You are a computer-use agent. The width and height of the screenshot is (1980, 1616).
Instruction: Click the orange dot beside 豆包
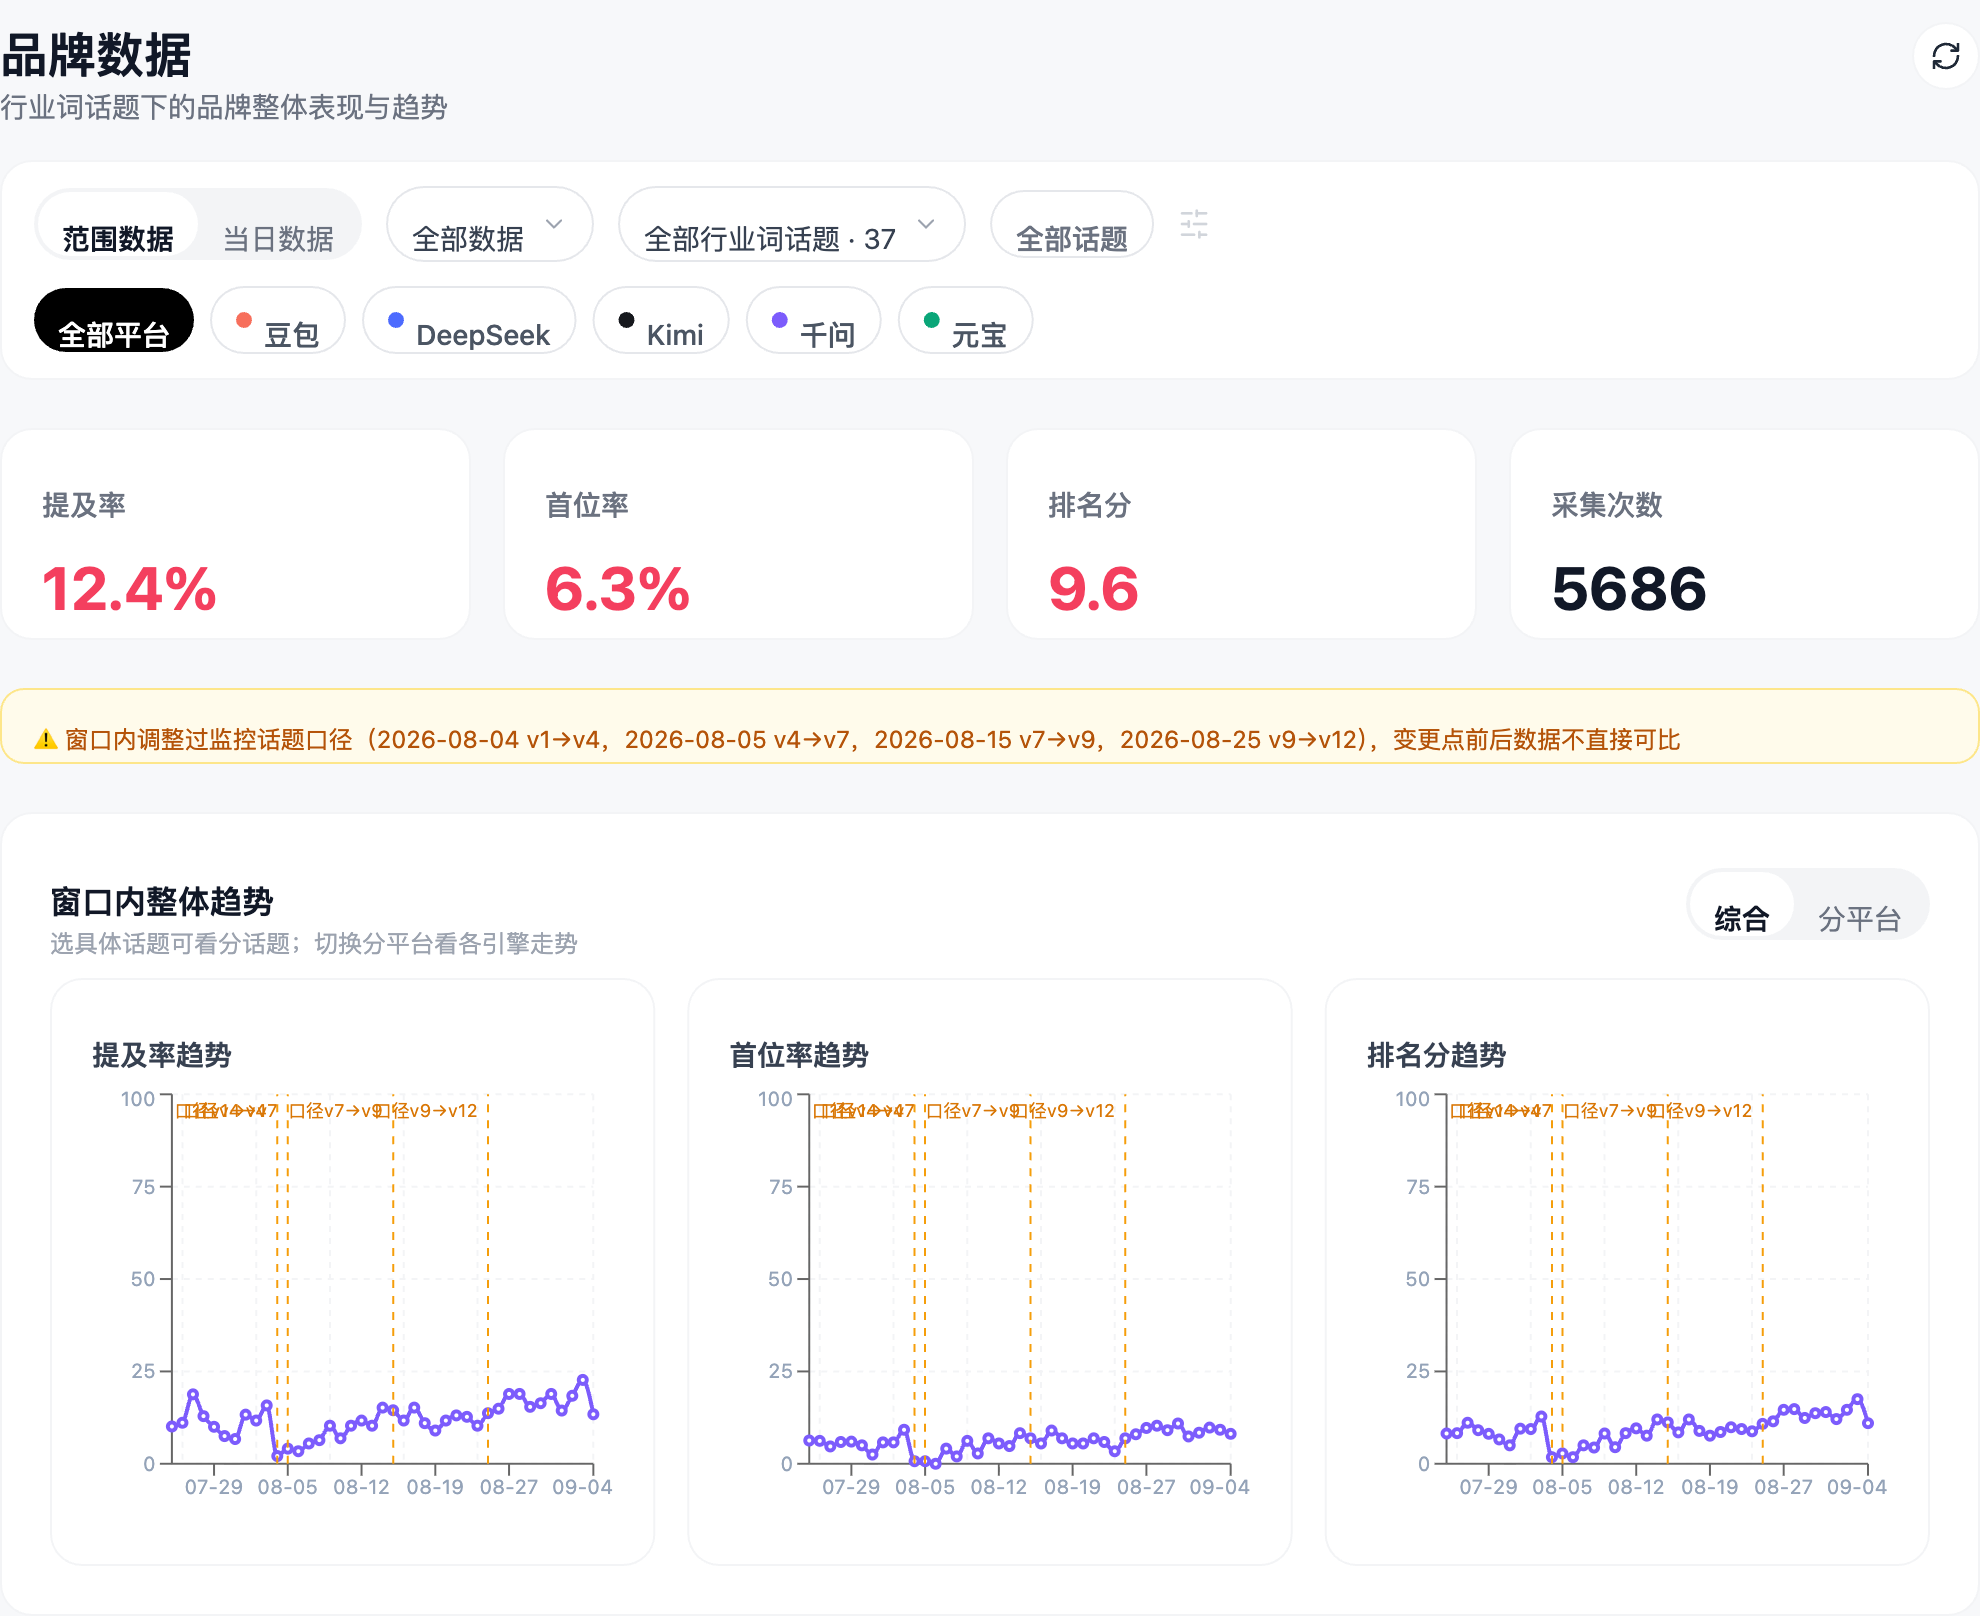pos(243,320)
